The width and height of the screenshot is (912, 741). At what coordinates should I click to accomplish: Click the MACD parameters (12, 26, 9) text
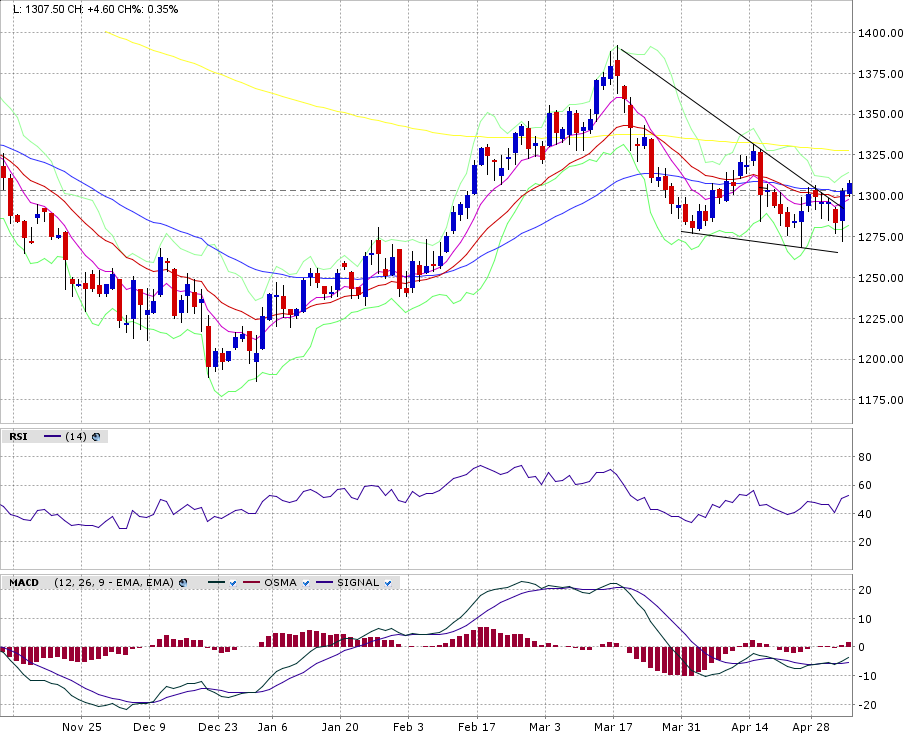click(115, 582)
